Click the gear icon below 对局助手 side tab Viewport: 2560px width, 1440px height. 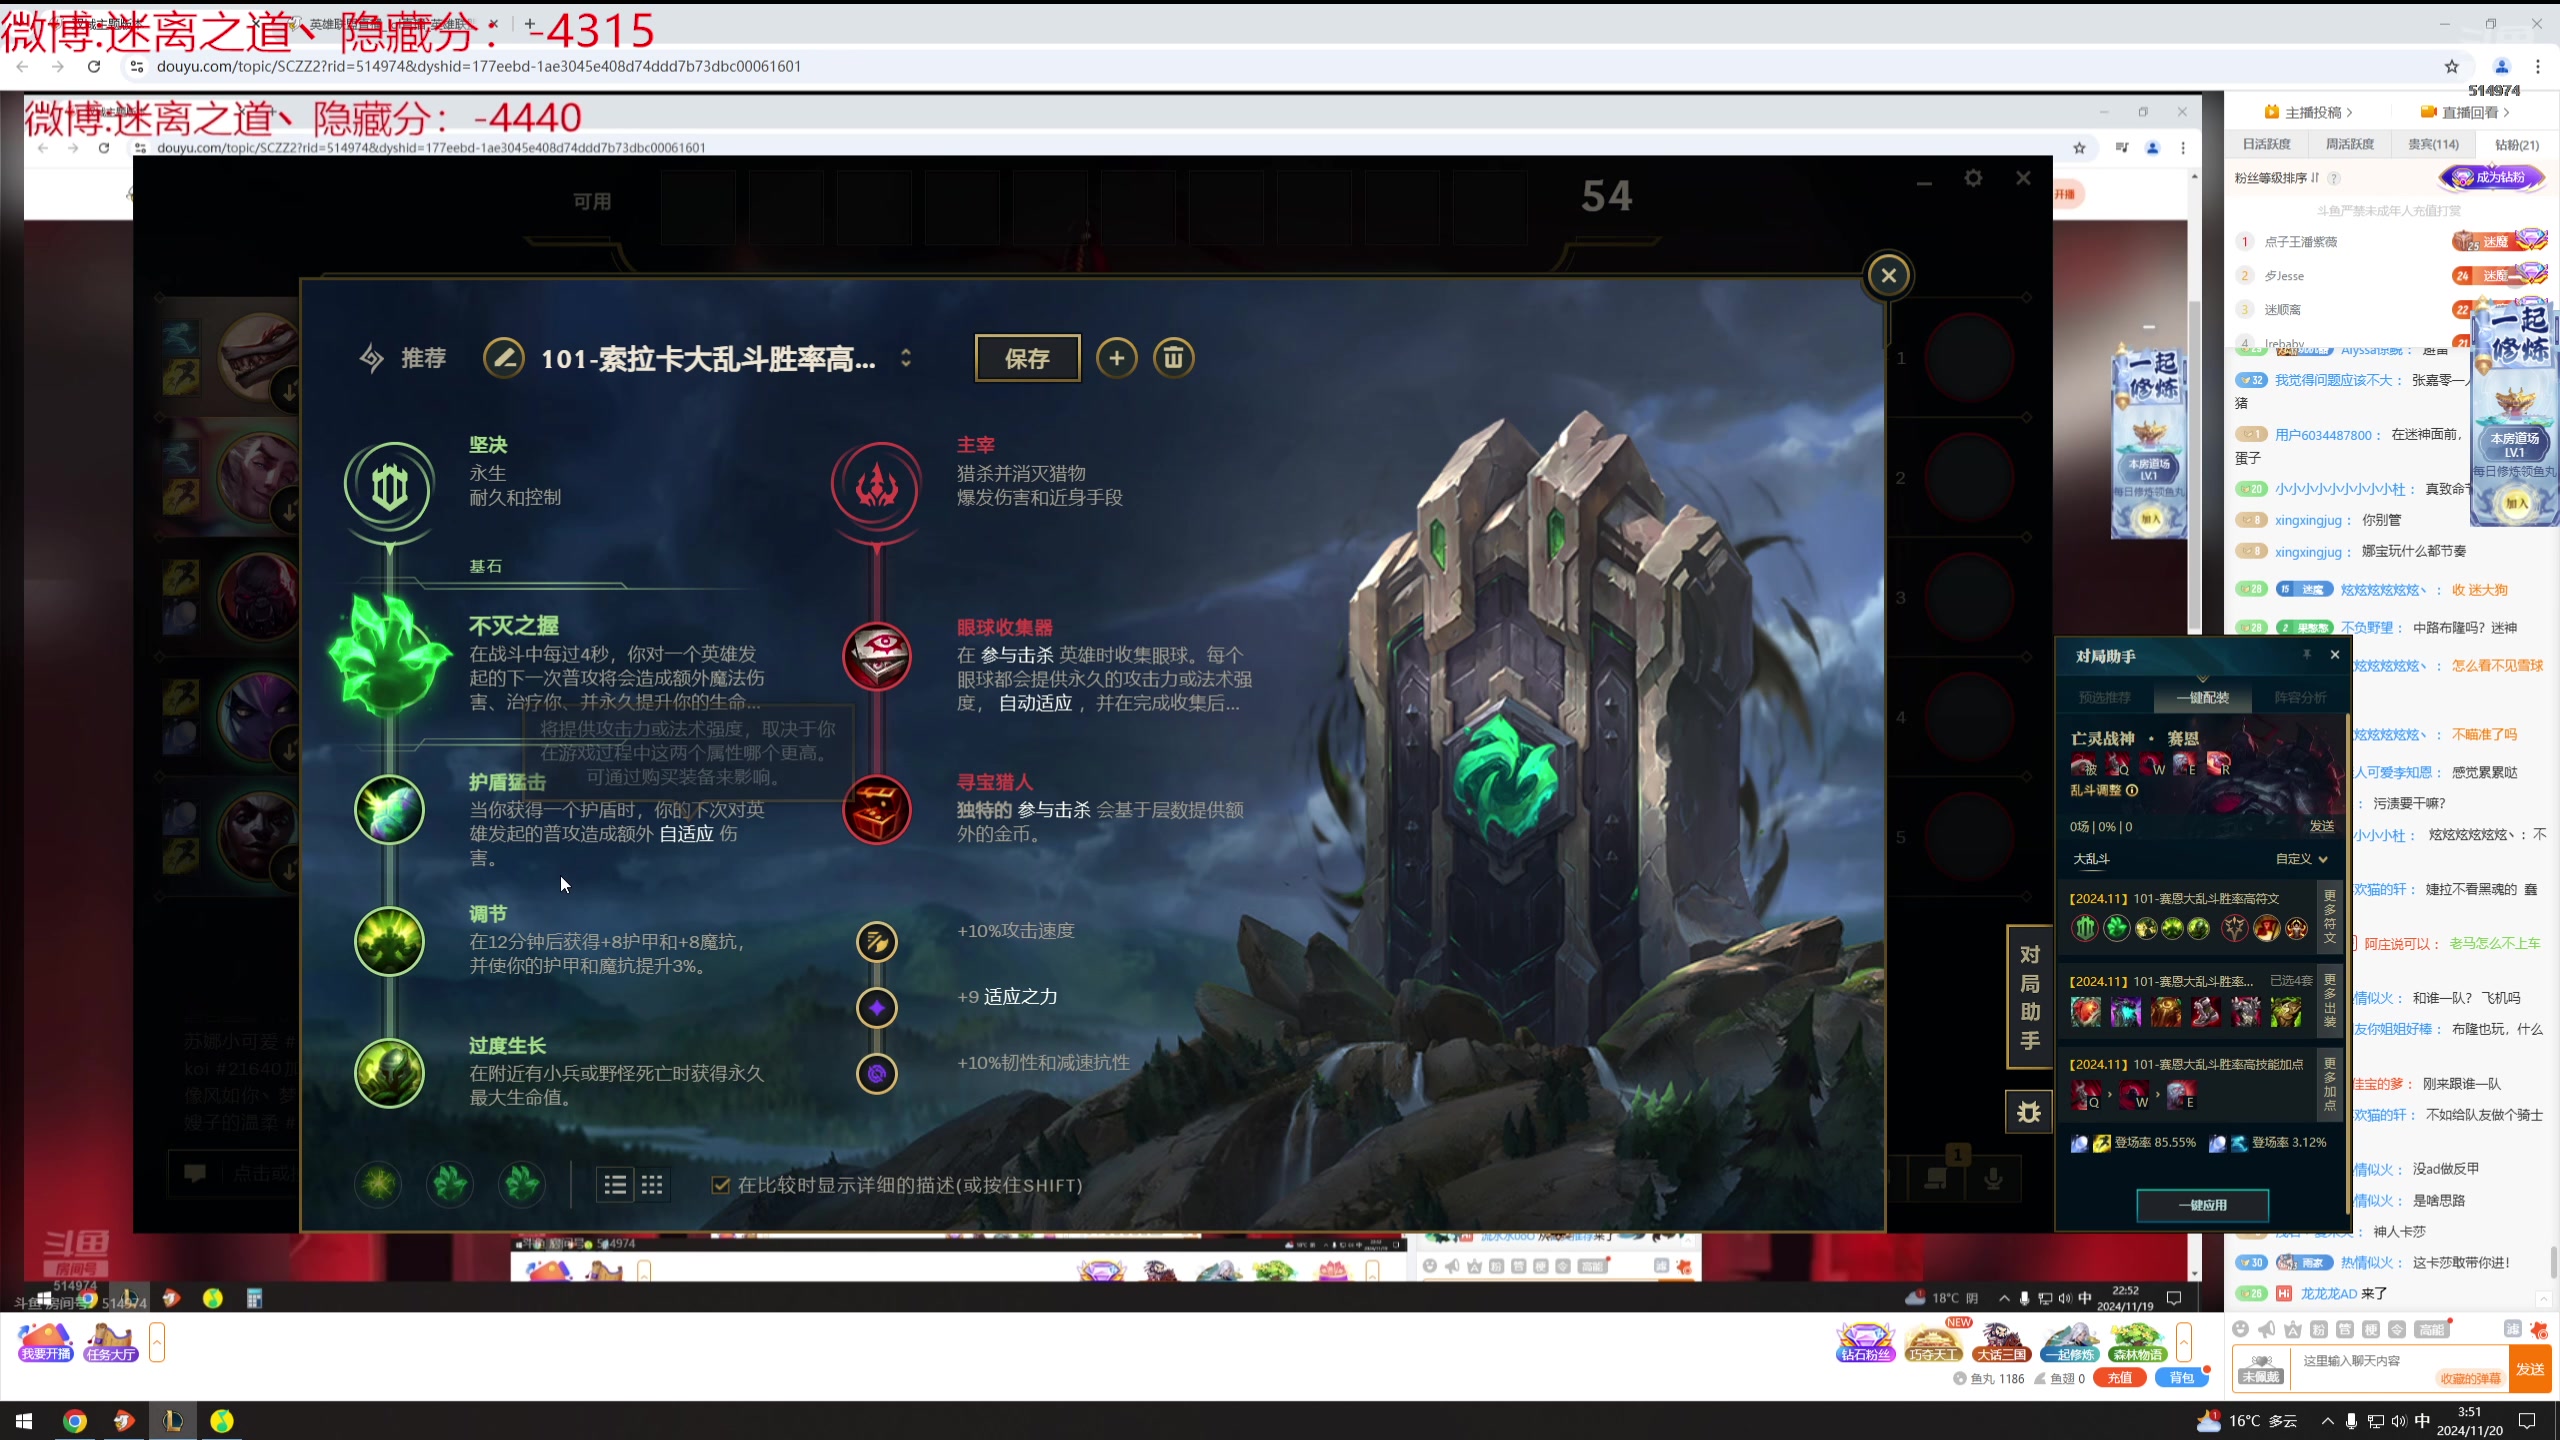point(2029,1112)
